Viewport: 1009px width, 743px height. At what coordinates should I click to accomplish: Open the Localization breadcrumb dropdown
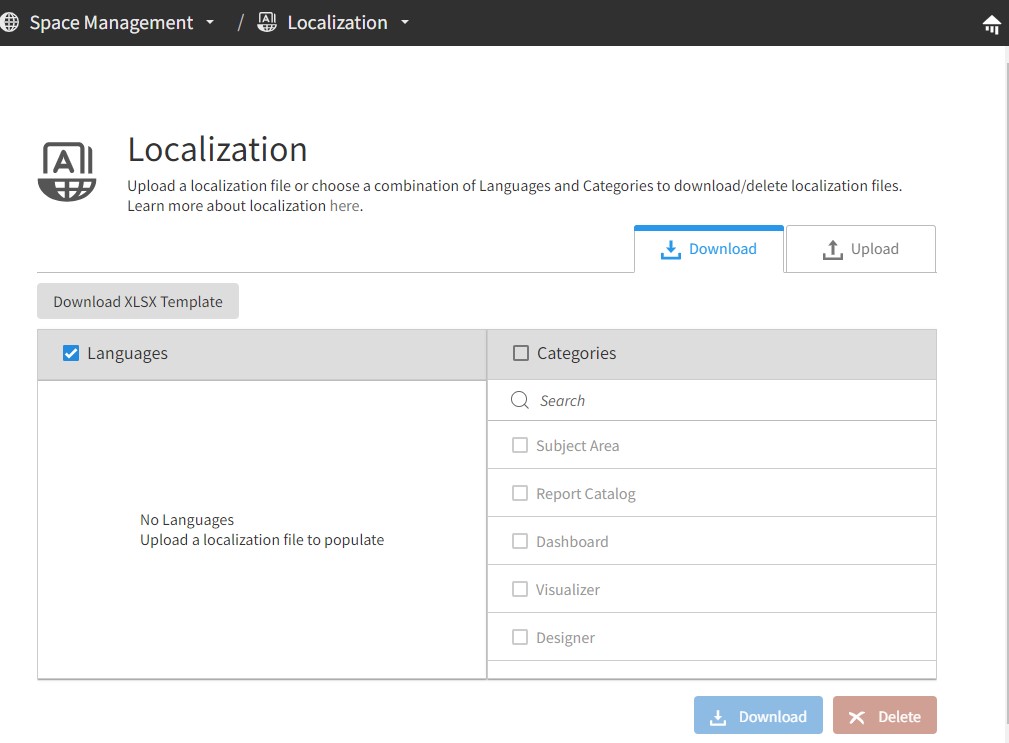tap(405, 22)
